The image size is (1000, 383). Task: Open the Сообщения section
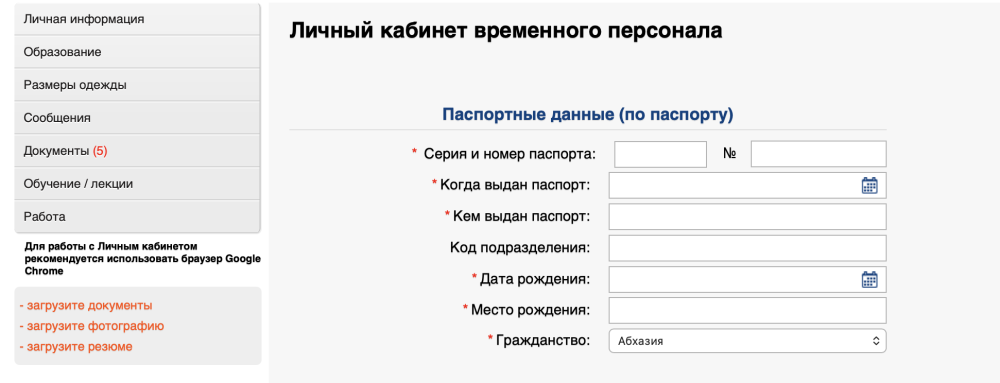click(x=137, y=118)
